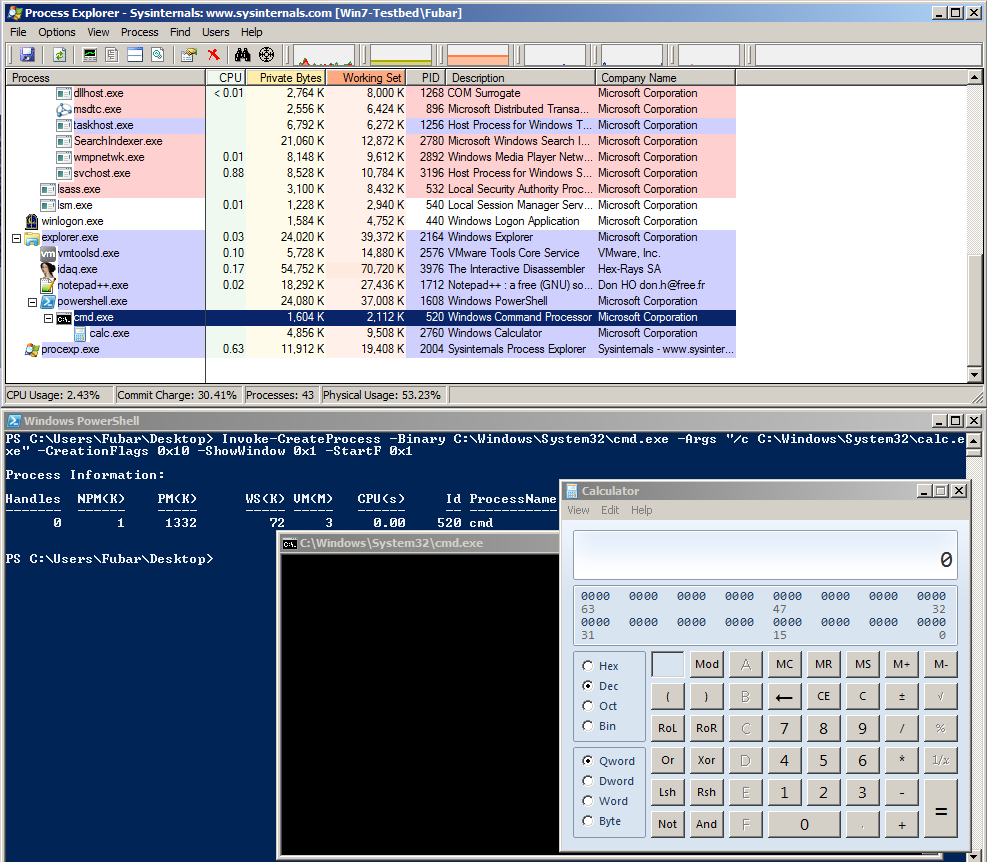The height and width of the screenshot is (862, 987).
Task: Select the calc.exe calculator icon
Action: point(80,334)
